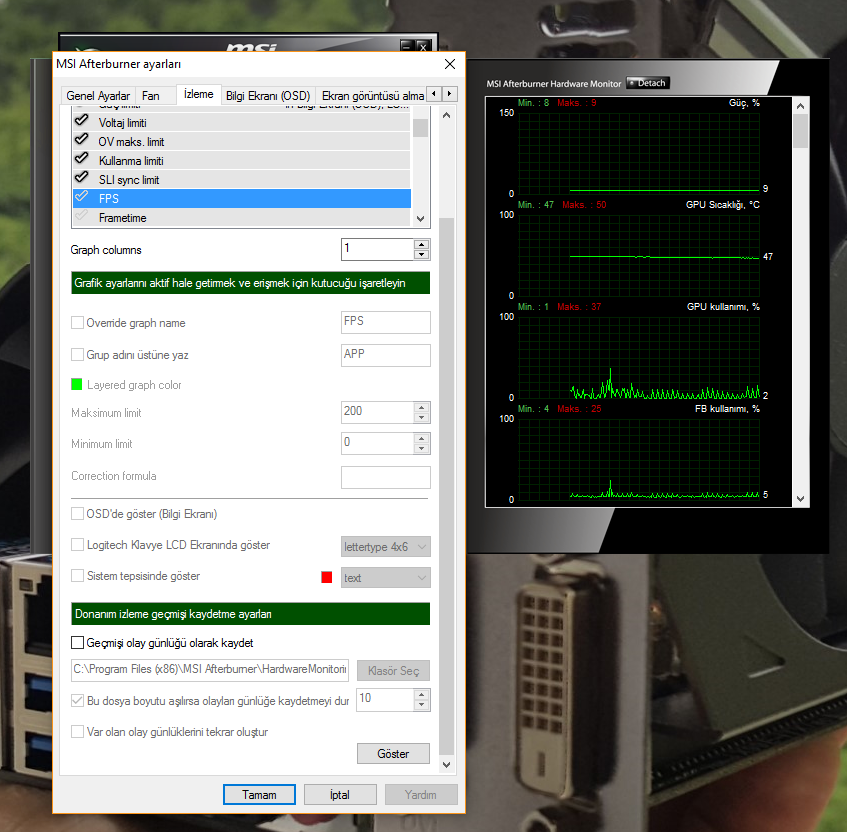Check Logitech Klavye LCD Ekranında göster
Image resolution: width=847 pixels, height=832 pixels.
77,545
